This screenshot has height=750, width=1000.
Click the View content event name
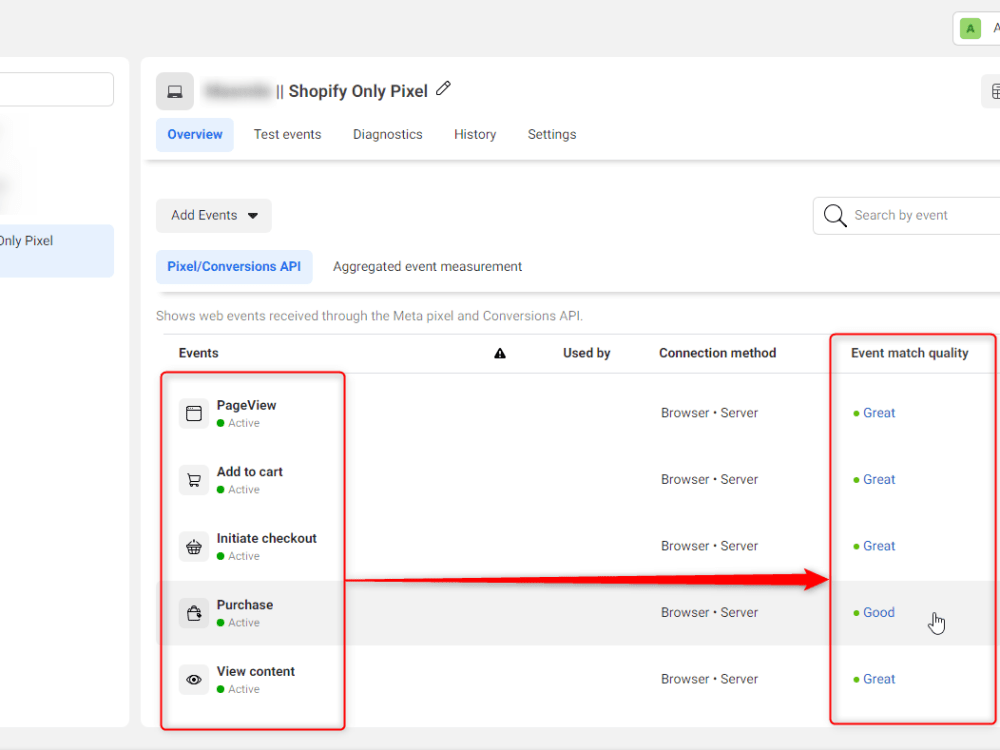[256, 672]
